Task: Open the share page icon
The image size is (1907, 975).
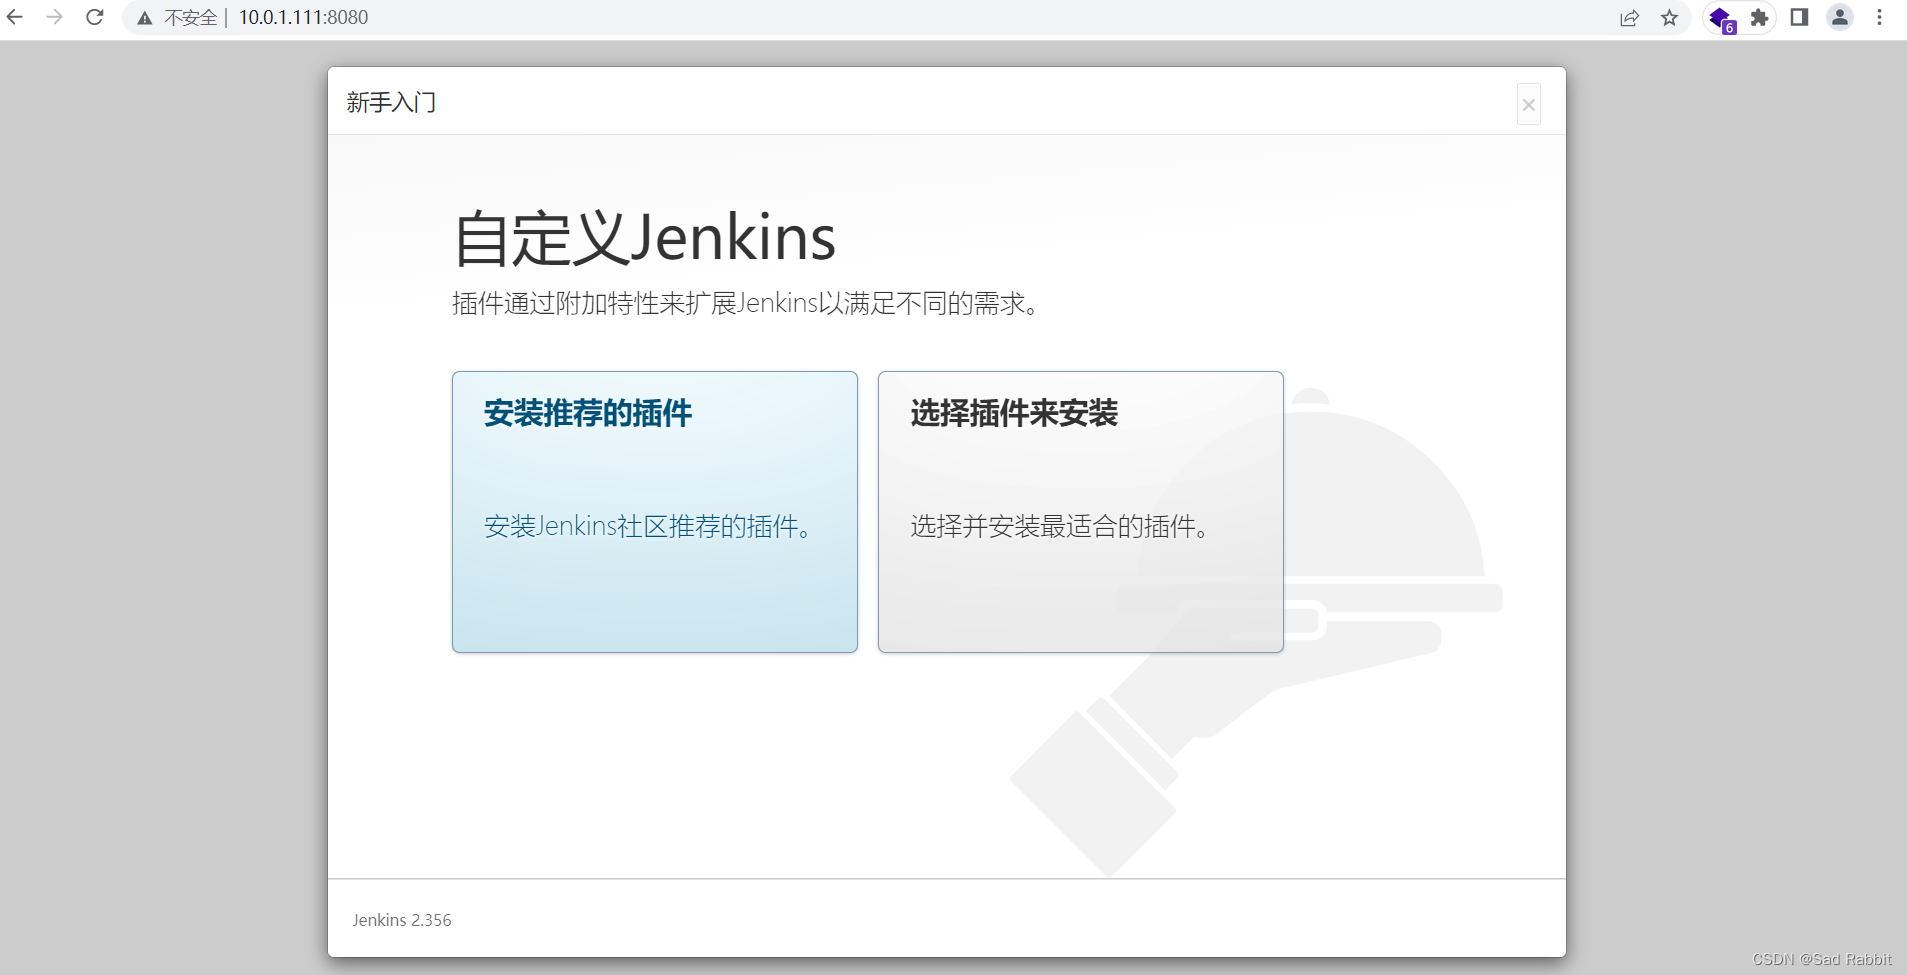Action: 1630,17
